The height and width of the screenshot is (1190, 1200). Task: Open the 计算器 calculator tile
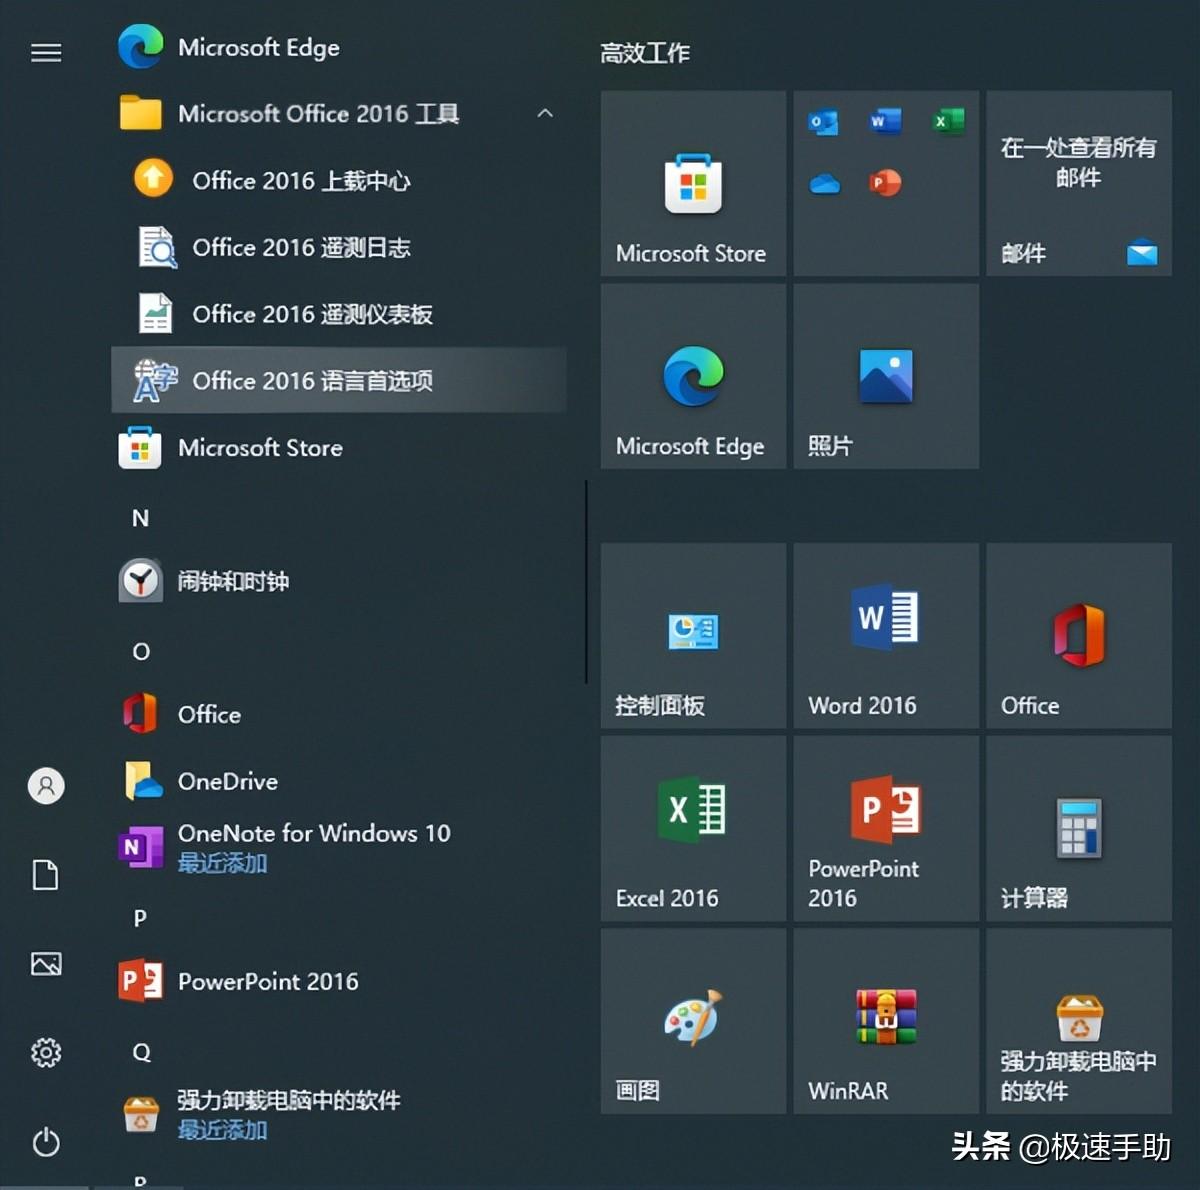click(1078, 828)
